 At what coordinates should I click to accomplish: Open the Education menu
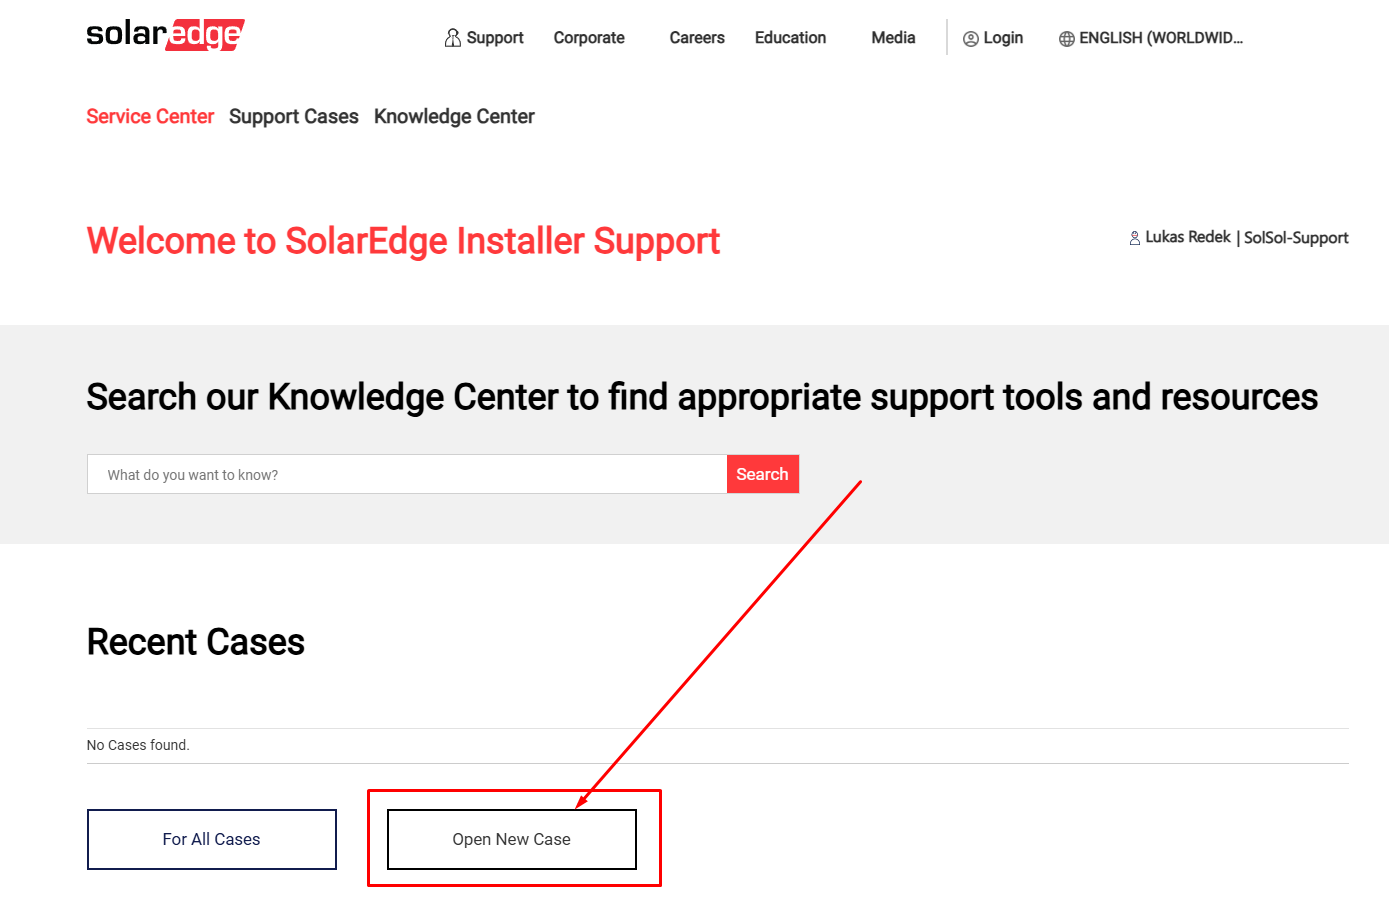790,38
